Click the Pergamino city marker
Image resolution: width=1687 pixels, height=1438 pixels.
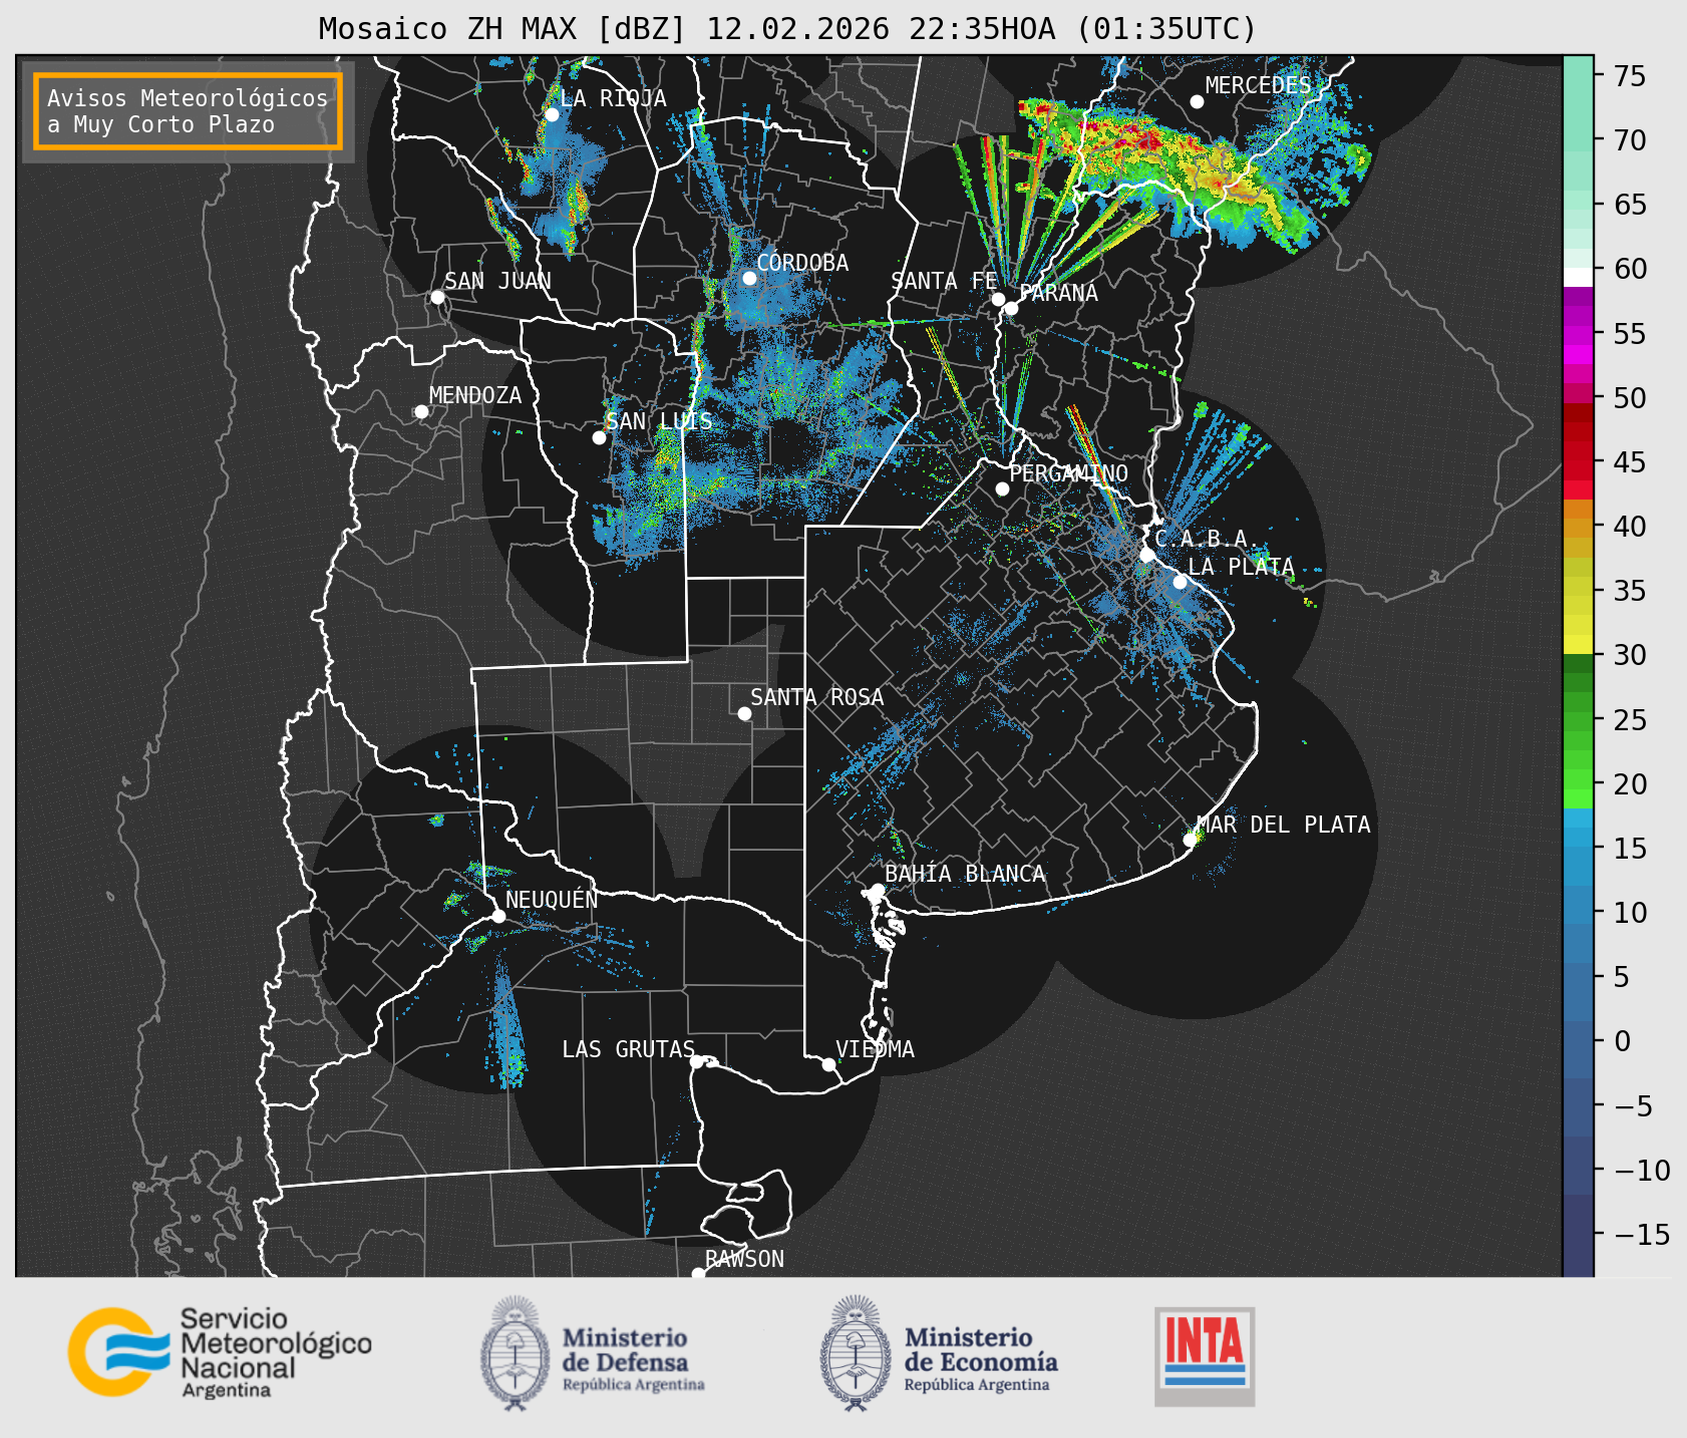coord(1002,489)
